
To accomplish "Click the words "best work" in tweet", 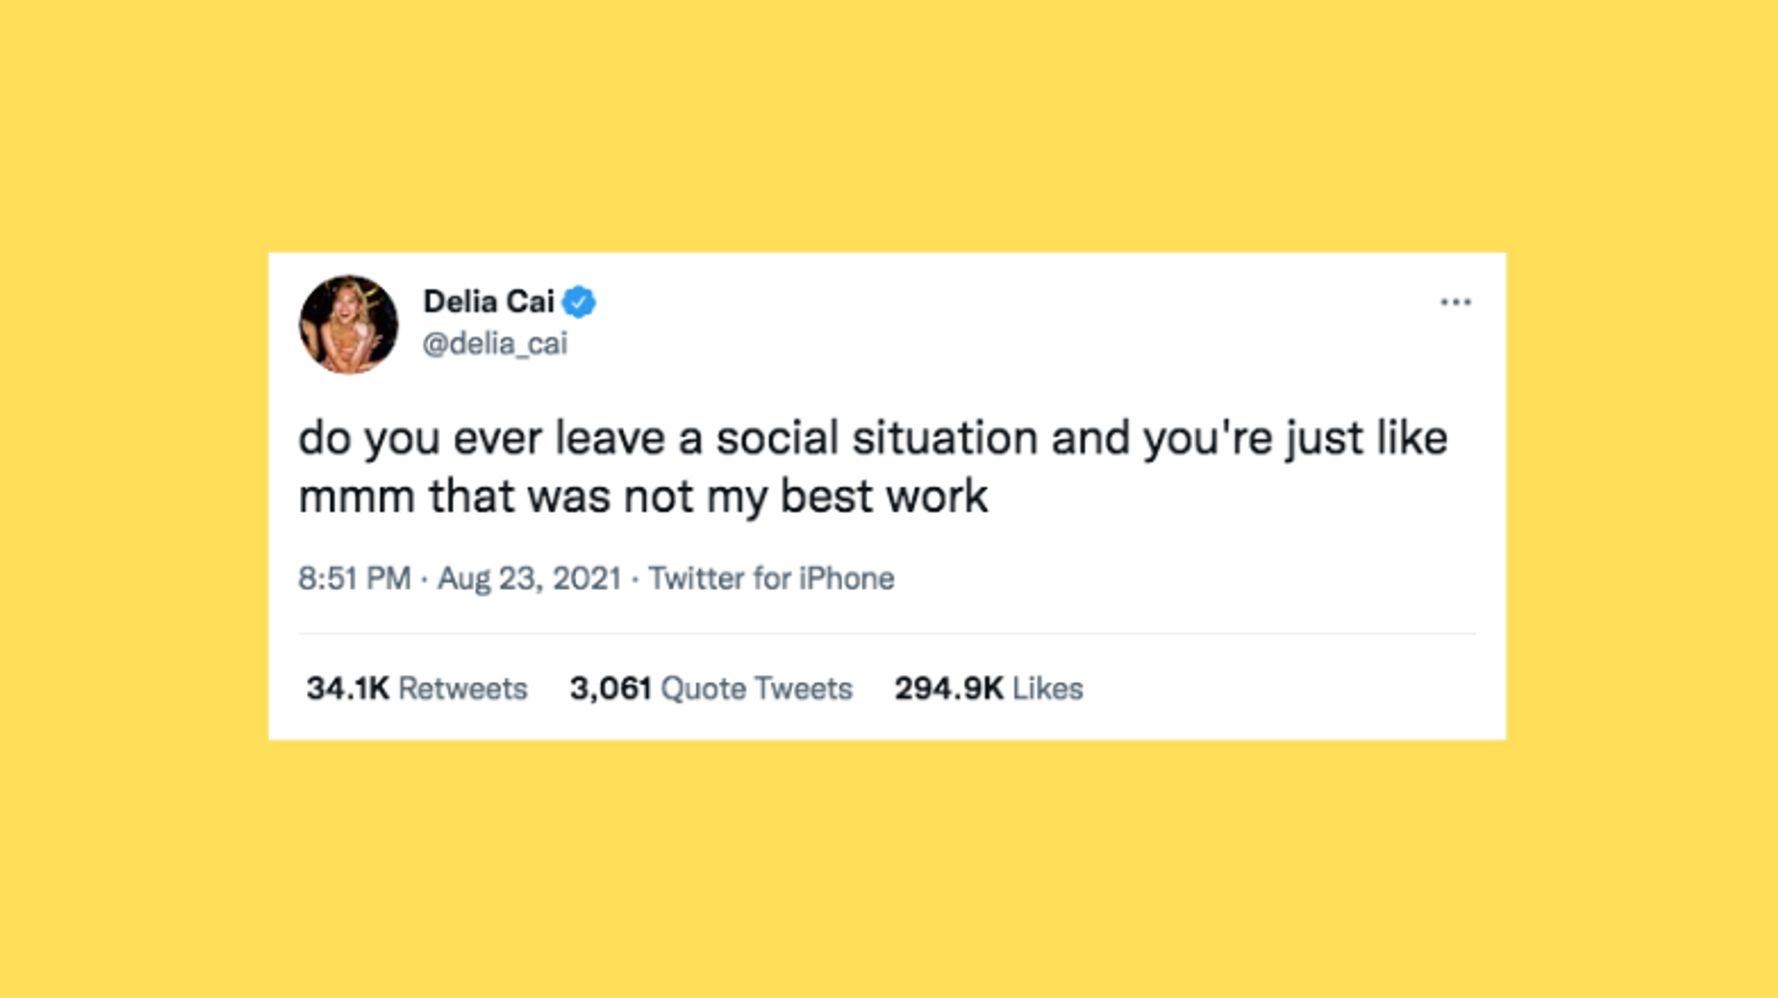I will click(883, 496).
